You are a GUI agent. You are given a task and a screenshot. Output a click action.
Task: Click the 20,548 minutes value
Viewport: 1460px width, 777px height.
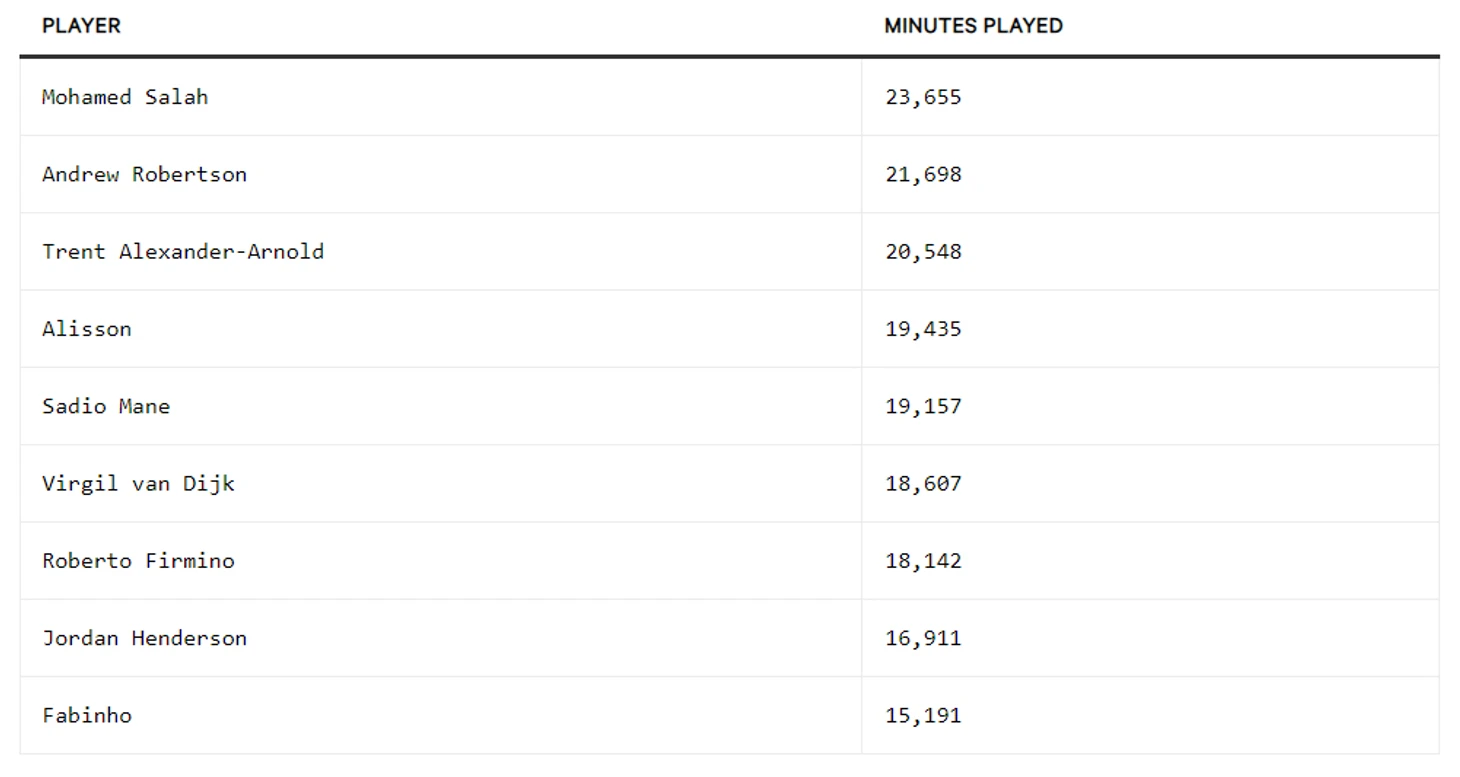tap(923, 251)
